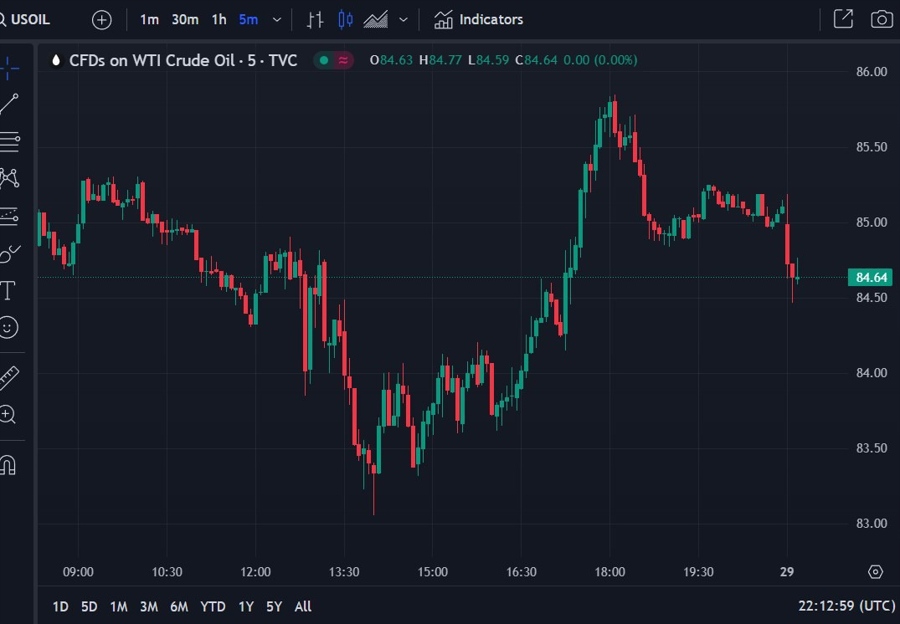The width and height of the screenshot is (900, 624).
Task: Click the low value L84.59 in legend
Action: click(488, 60)
